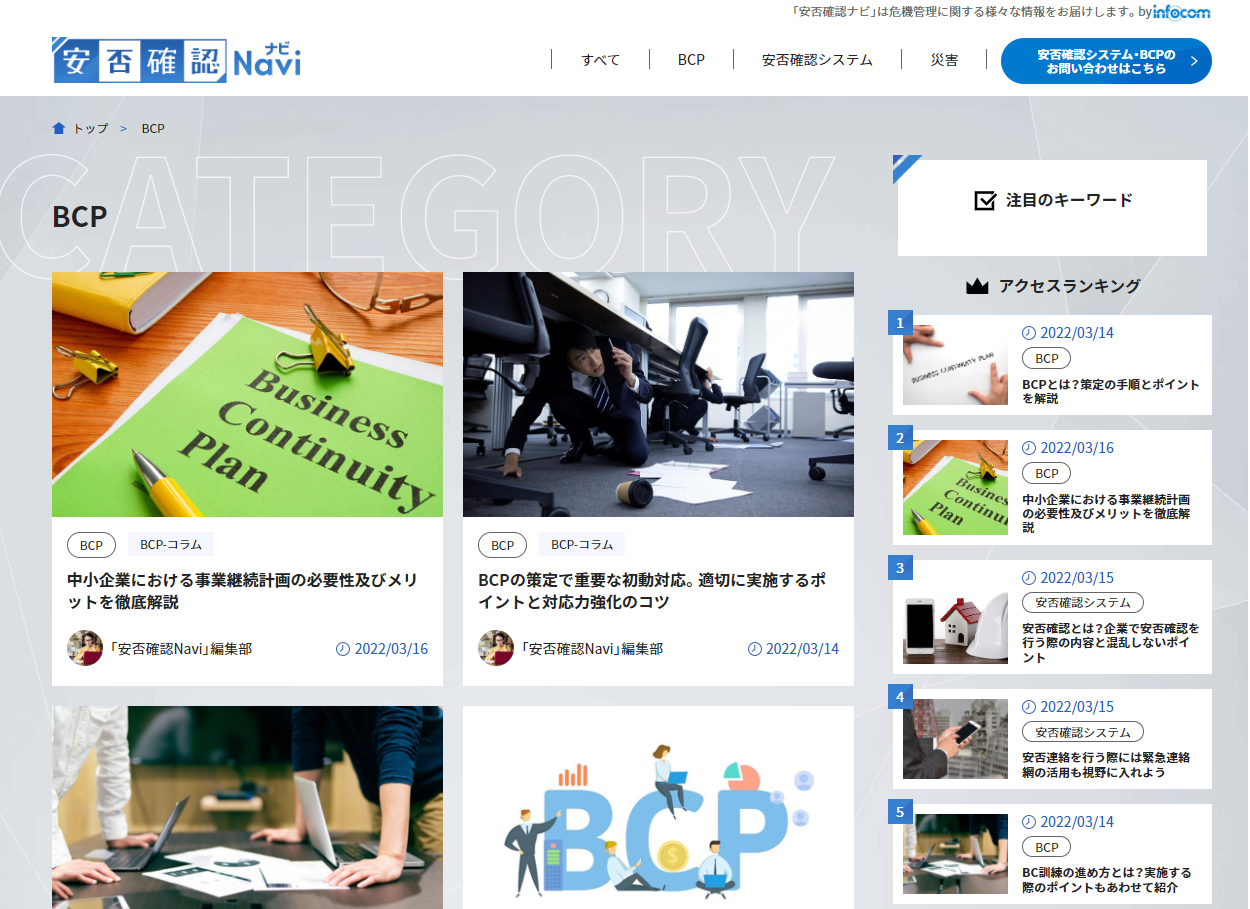
Task: Click the crown icon beside アクセスランキング
Action: coord(977,286)
